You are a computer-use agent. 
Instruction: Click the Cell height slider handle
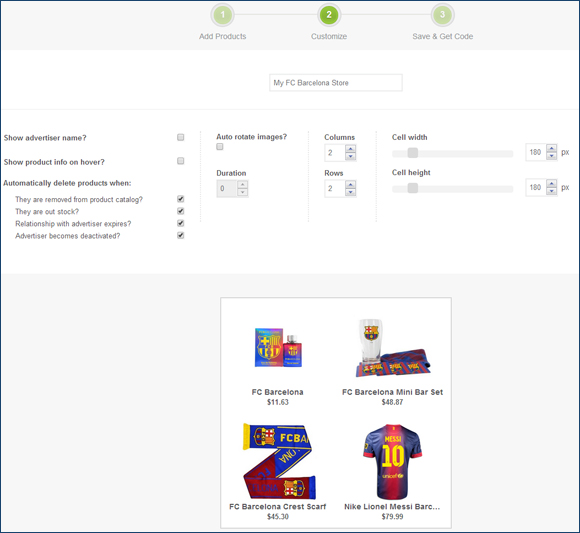(x=413, y=188)
